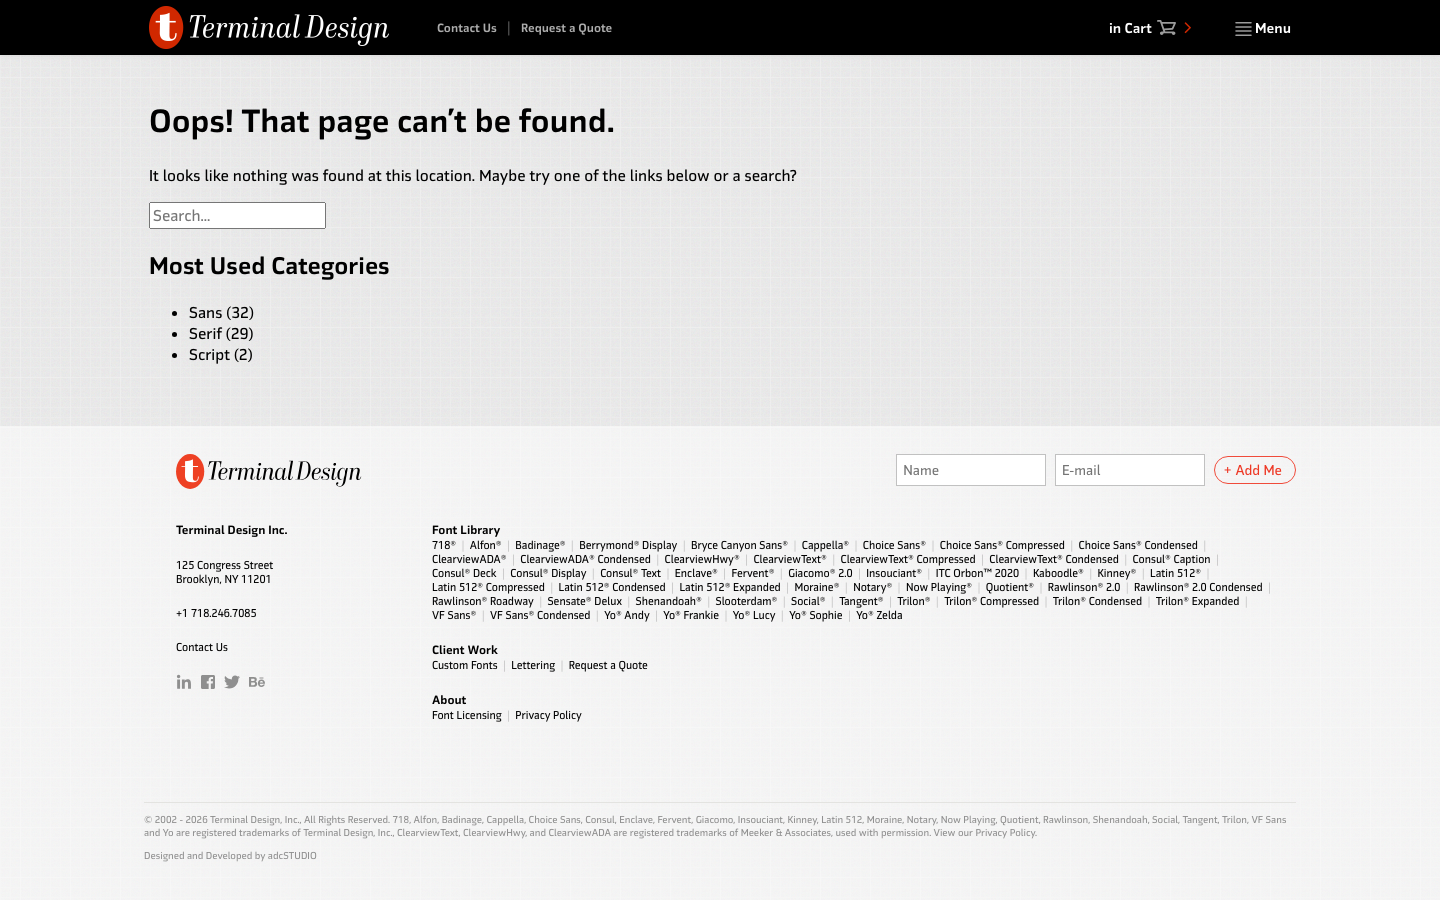Open the Behance social icon
The height and width of the screenshot is (900, 1440).
pos(256,682)
